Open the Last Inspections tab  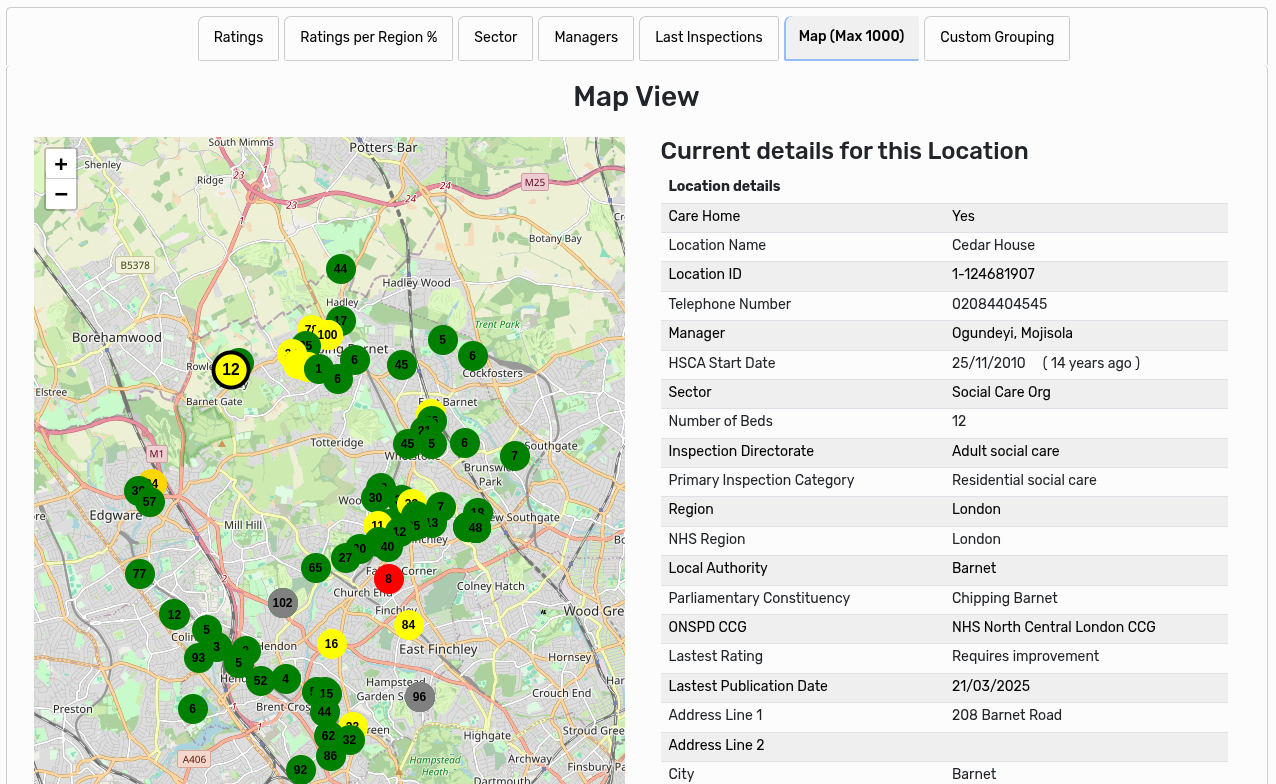coord(708,37)
